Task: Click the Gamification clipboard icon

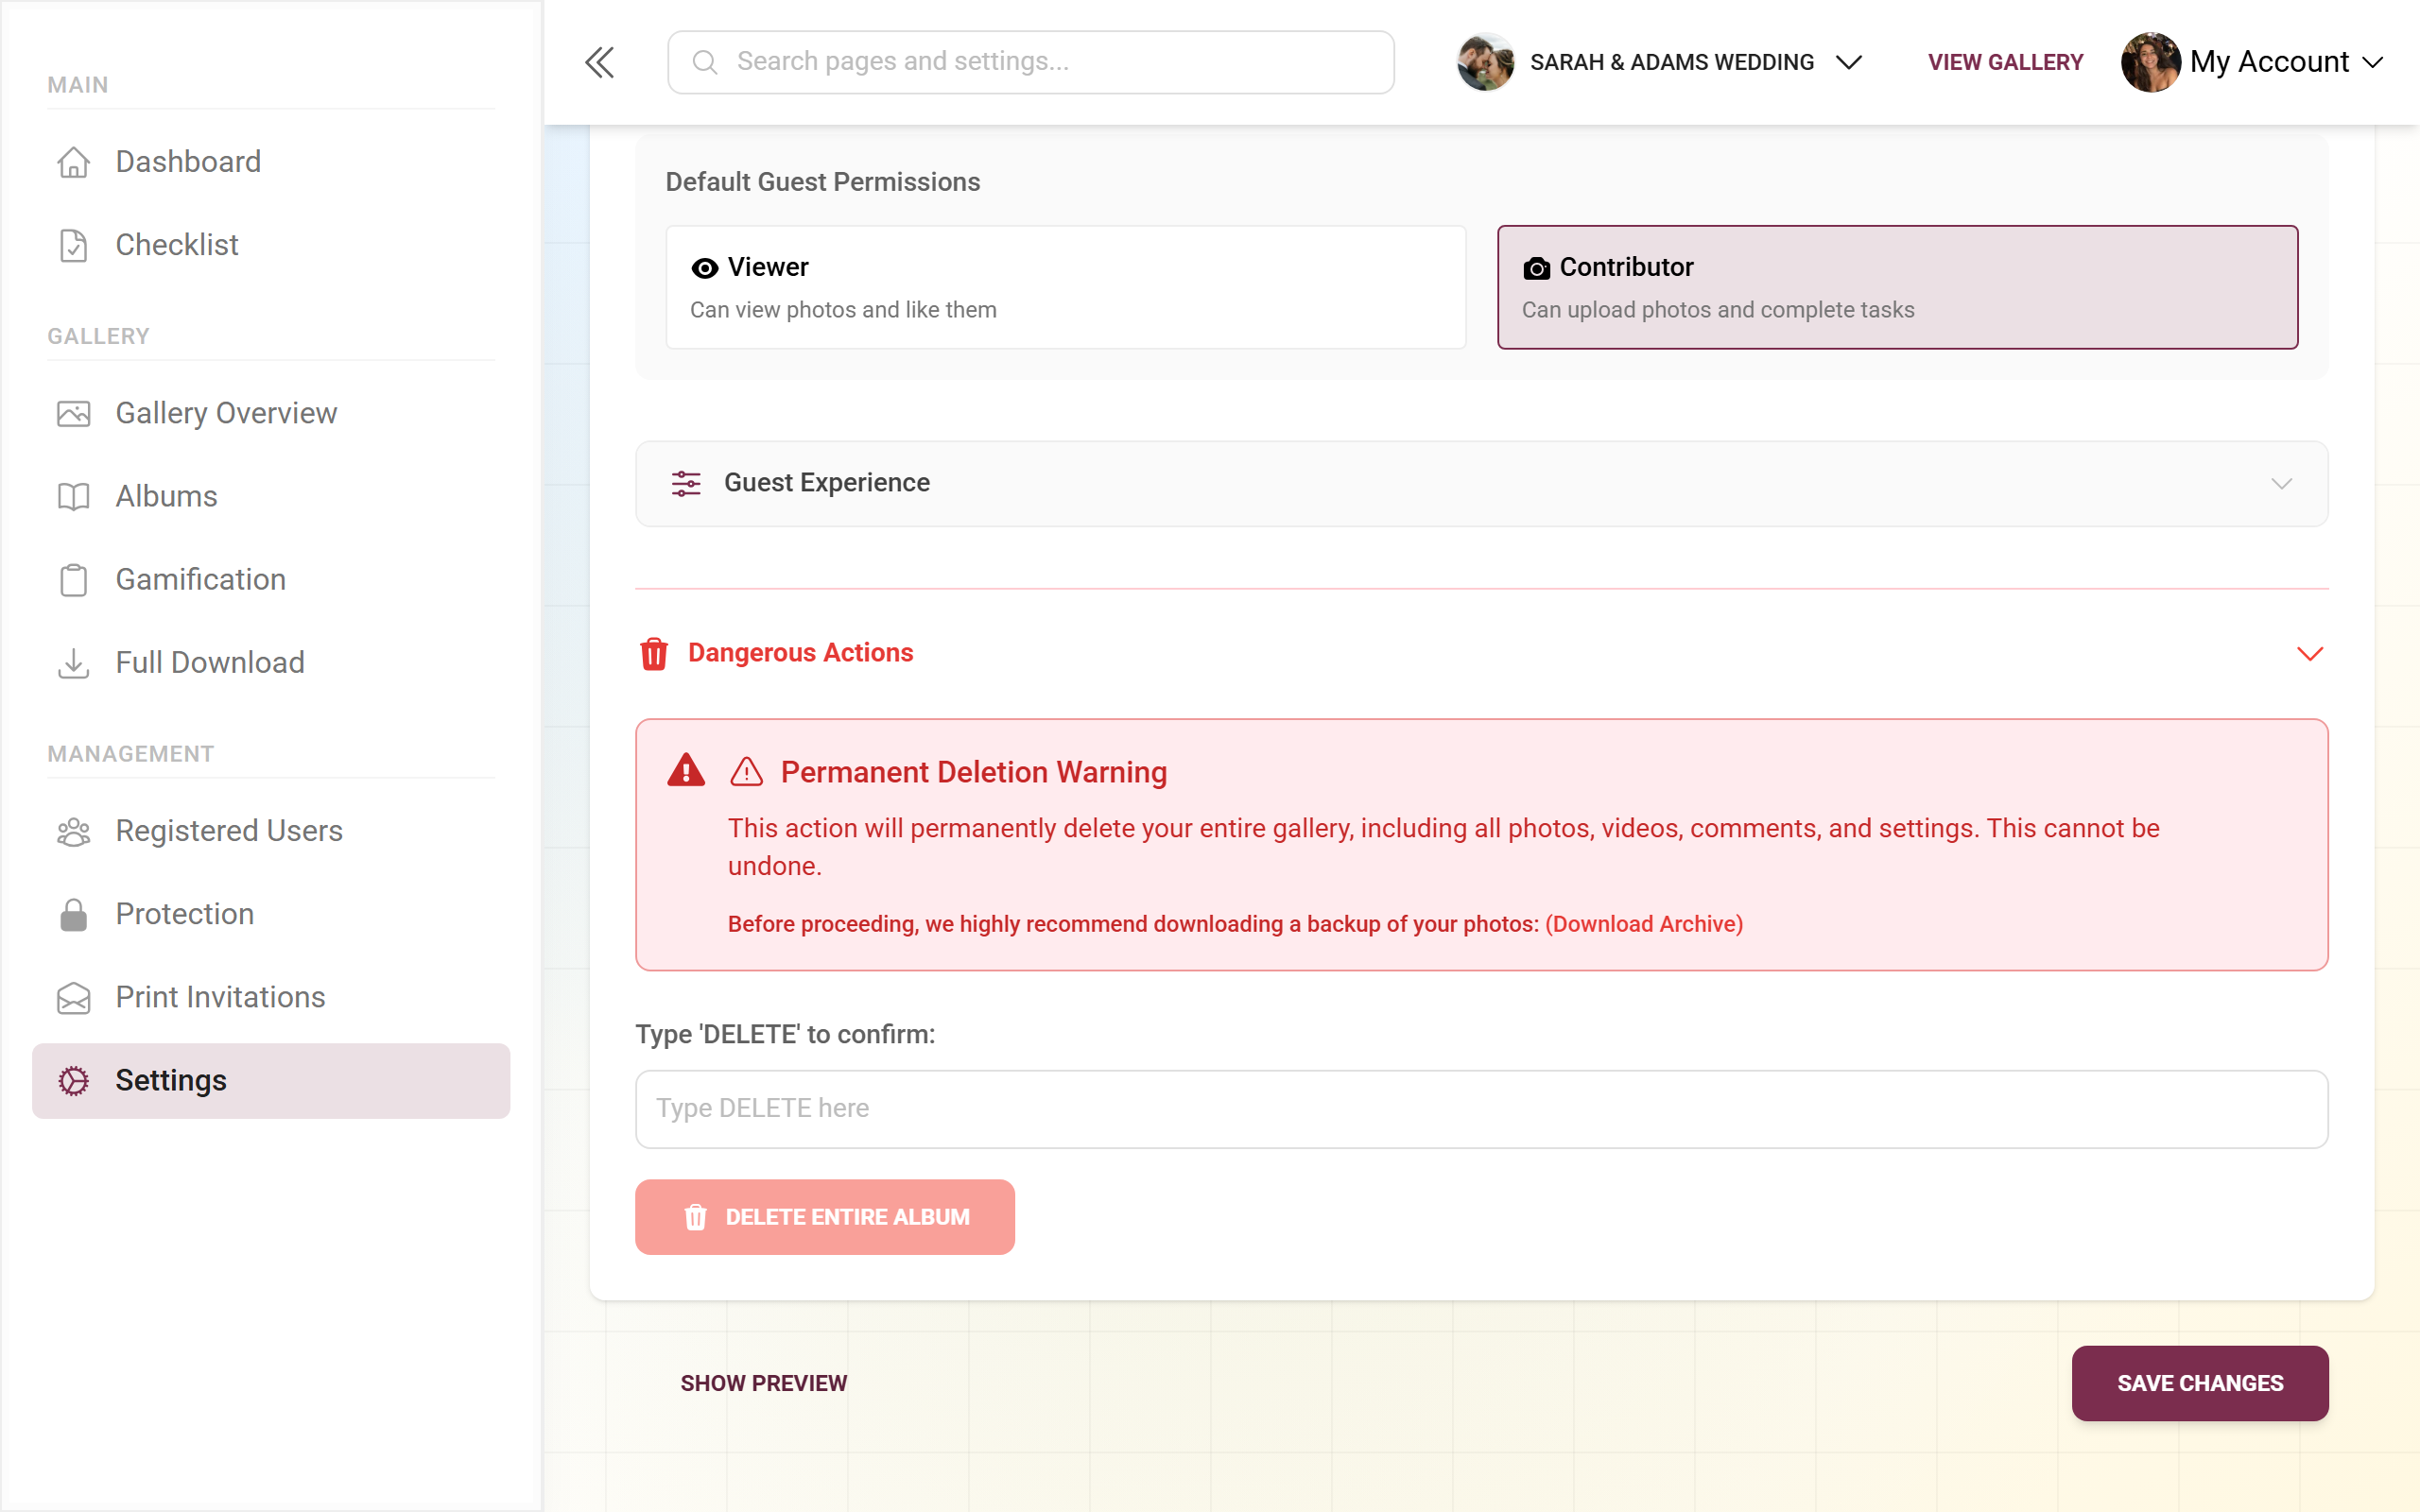Action: (73, 579)
